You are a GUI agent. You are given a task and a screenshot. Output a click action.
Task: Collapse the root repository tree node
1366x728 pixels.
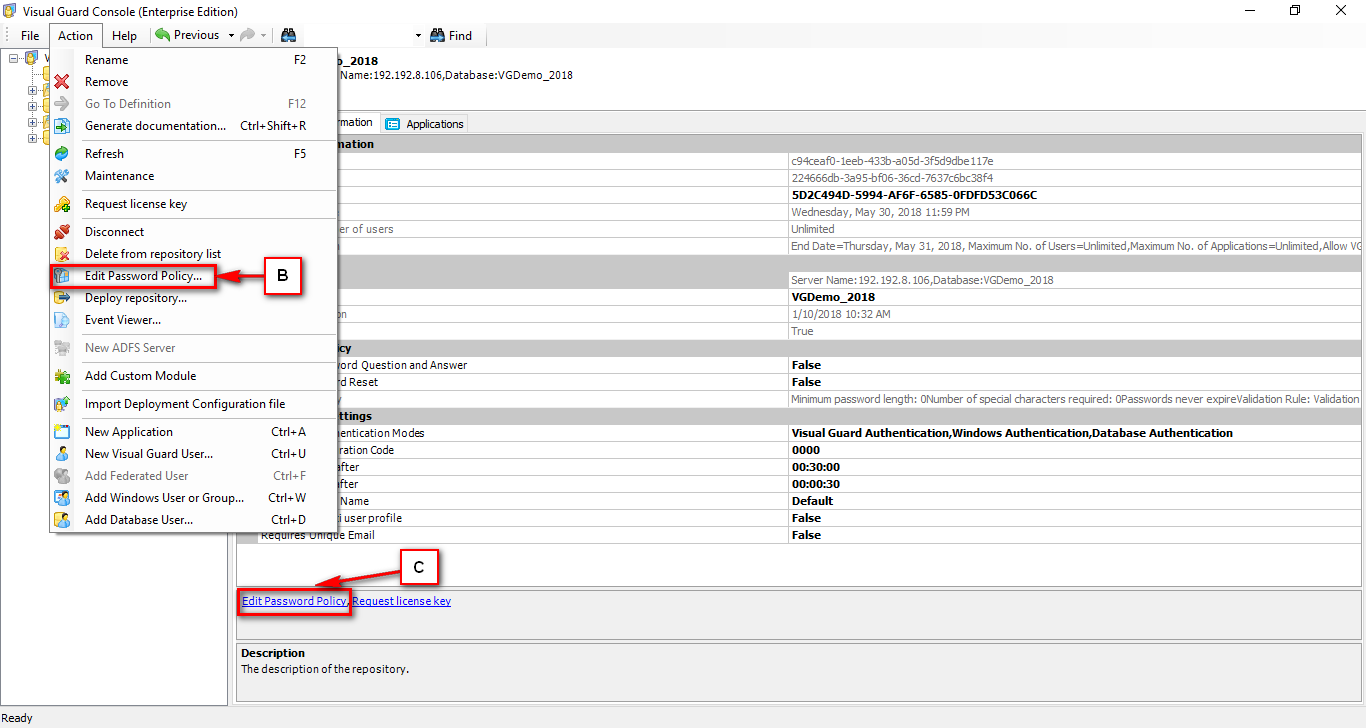click(x=13, y=58)
